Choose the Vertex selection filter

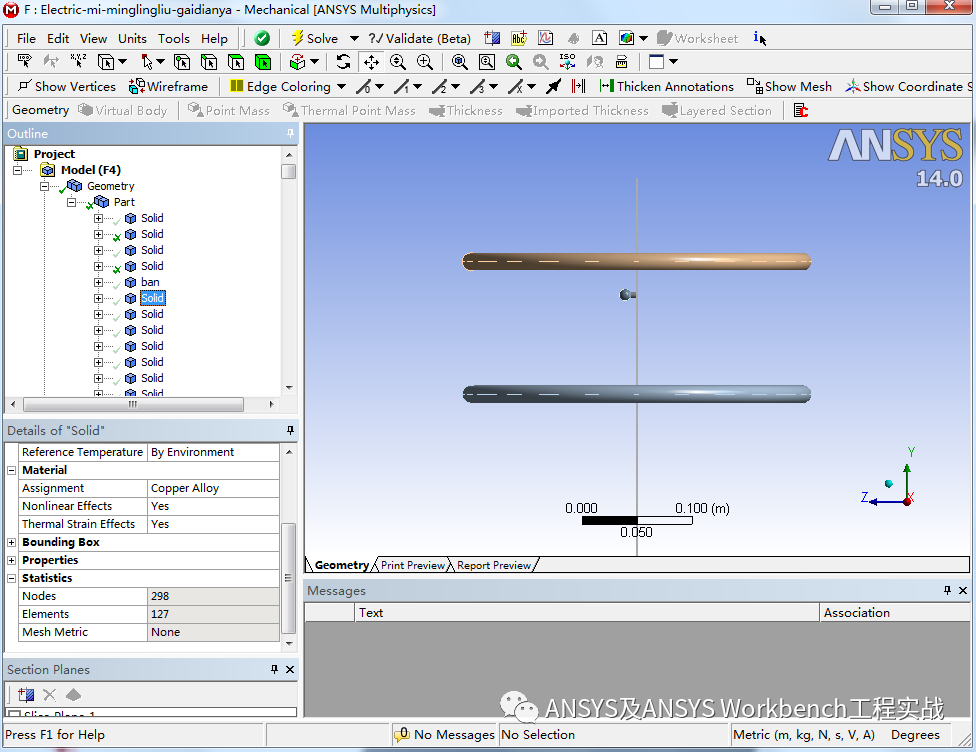[182, 62]
